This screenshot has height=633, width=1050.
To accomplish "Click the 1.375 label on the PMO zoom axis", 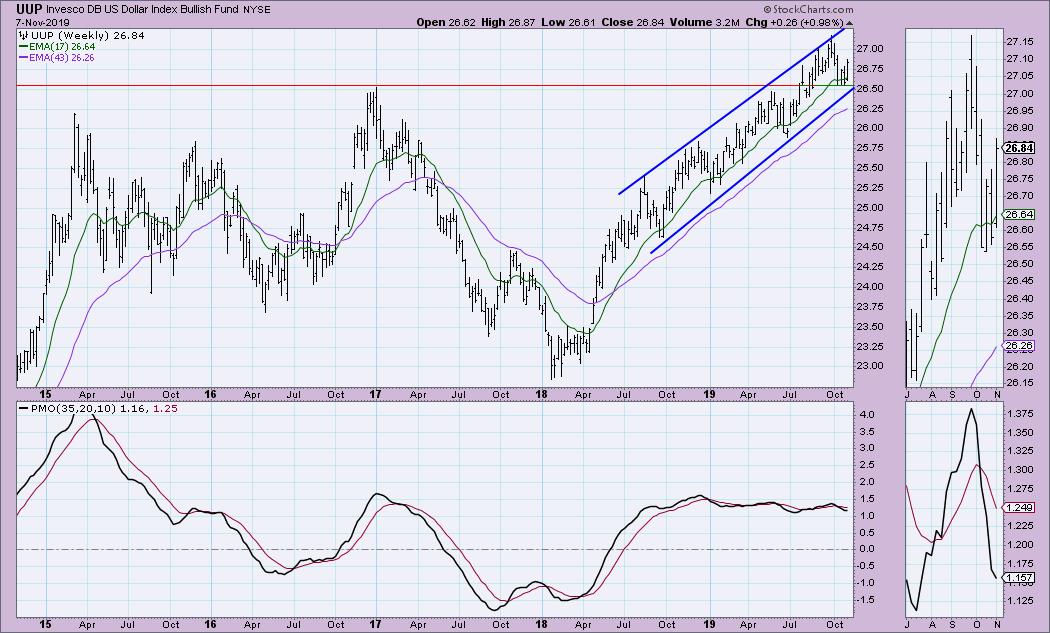I will pos(1019,415).
